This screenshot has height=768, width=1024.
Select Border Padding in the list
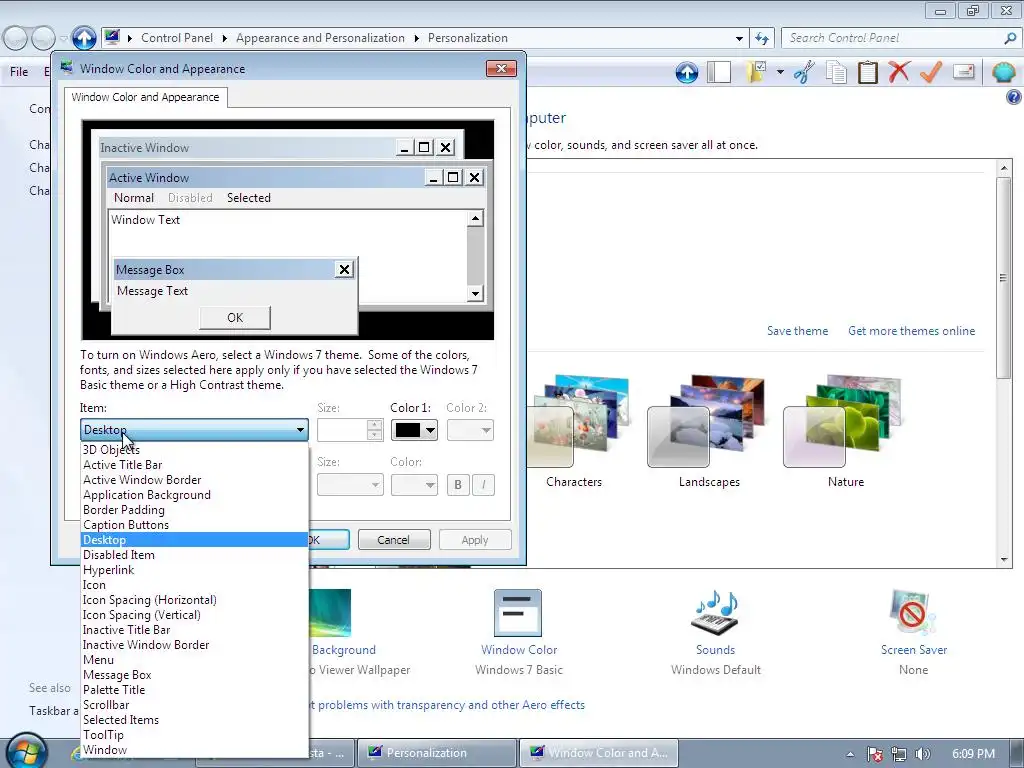click(x=194, y=509)
